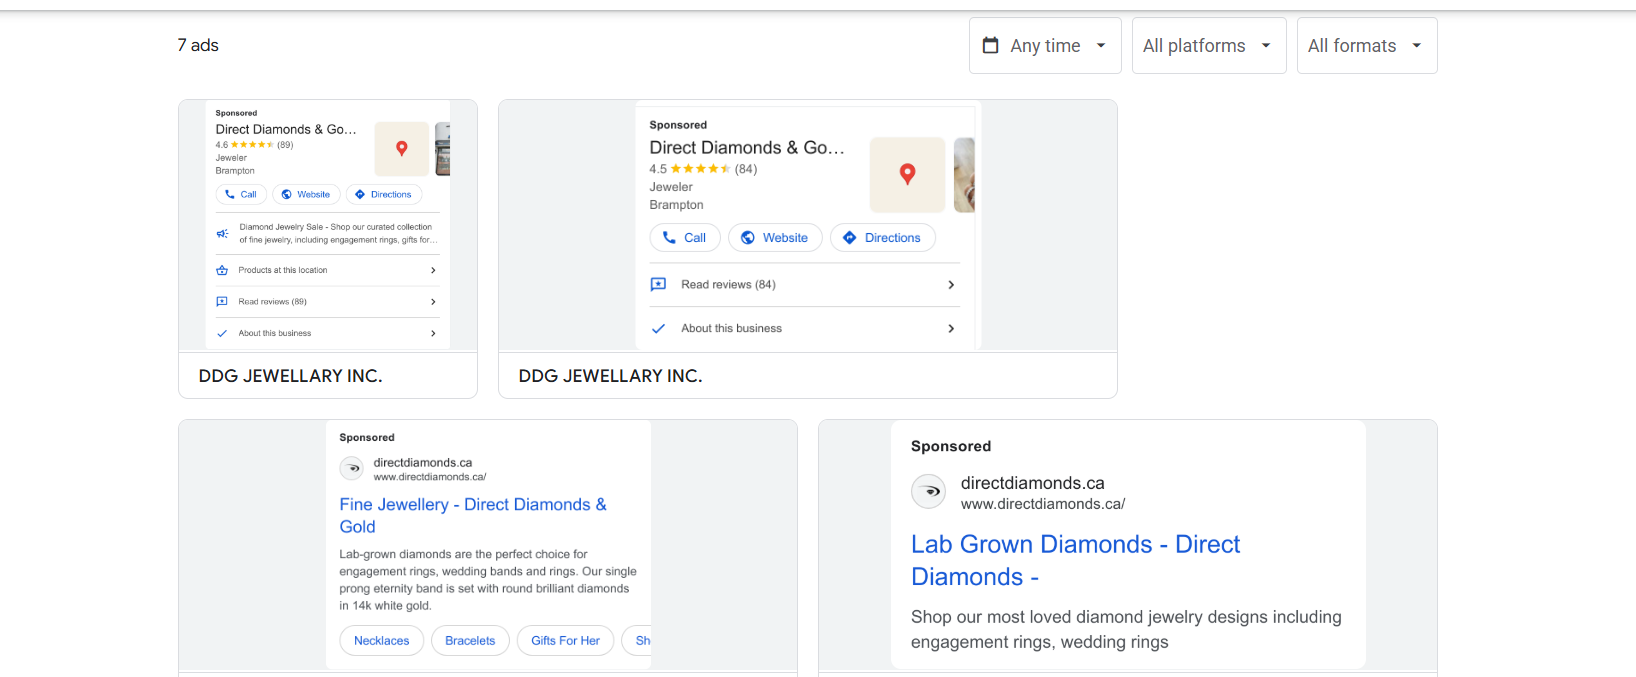Expand About this business in 84-review ad
This screenshot has width=1636, height=677.
[x=803, y=328]
